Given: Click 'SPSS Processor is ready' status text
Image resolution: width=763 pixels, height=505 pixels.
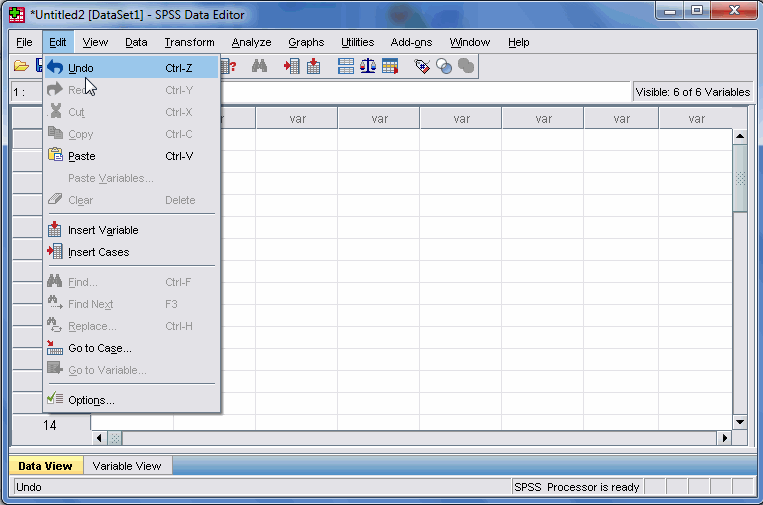Looking at the screenshot, I should (x=577, y=487).
